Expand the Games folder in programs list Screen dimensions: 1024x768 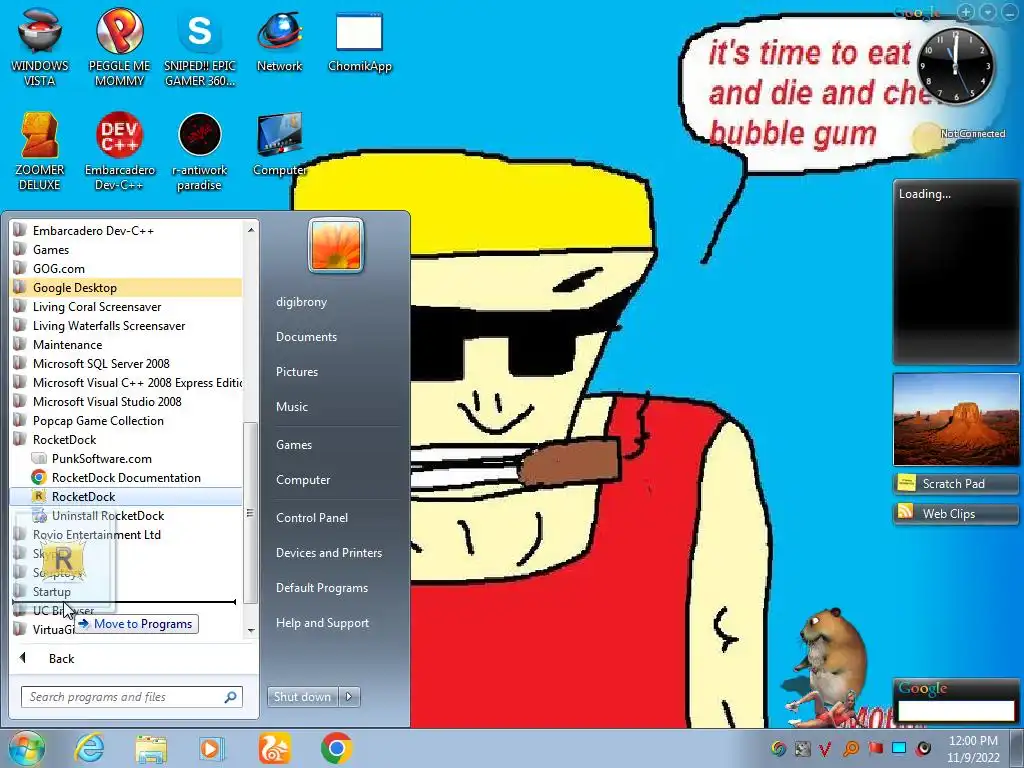(126, 249)
